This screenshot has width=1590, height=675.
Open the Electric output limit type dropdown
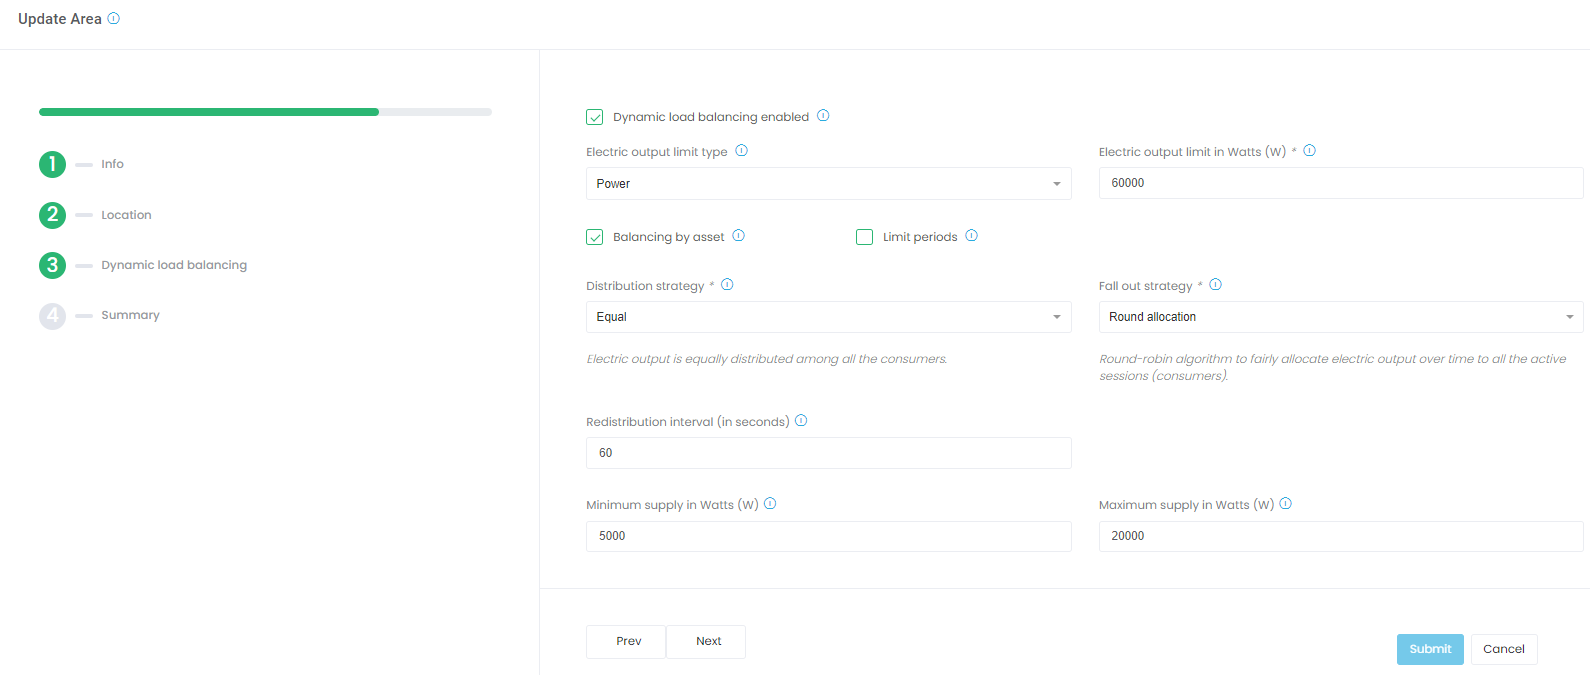click(x=828, y=184)
